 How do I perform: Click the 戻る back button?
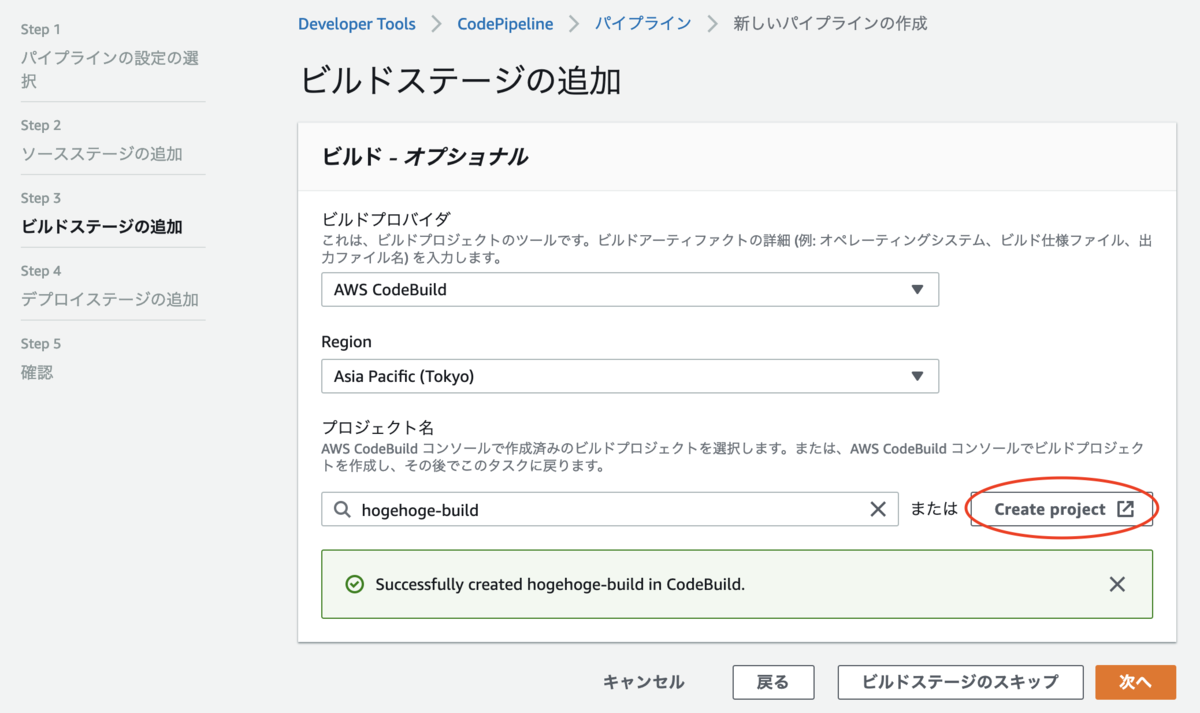tap(773, 682)
